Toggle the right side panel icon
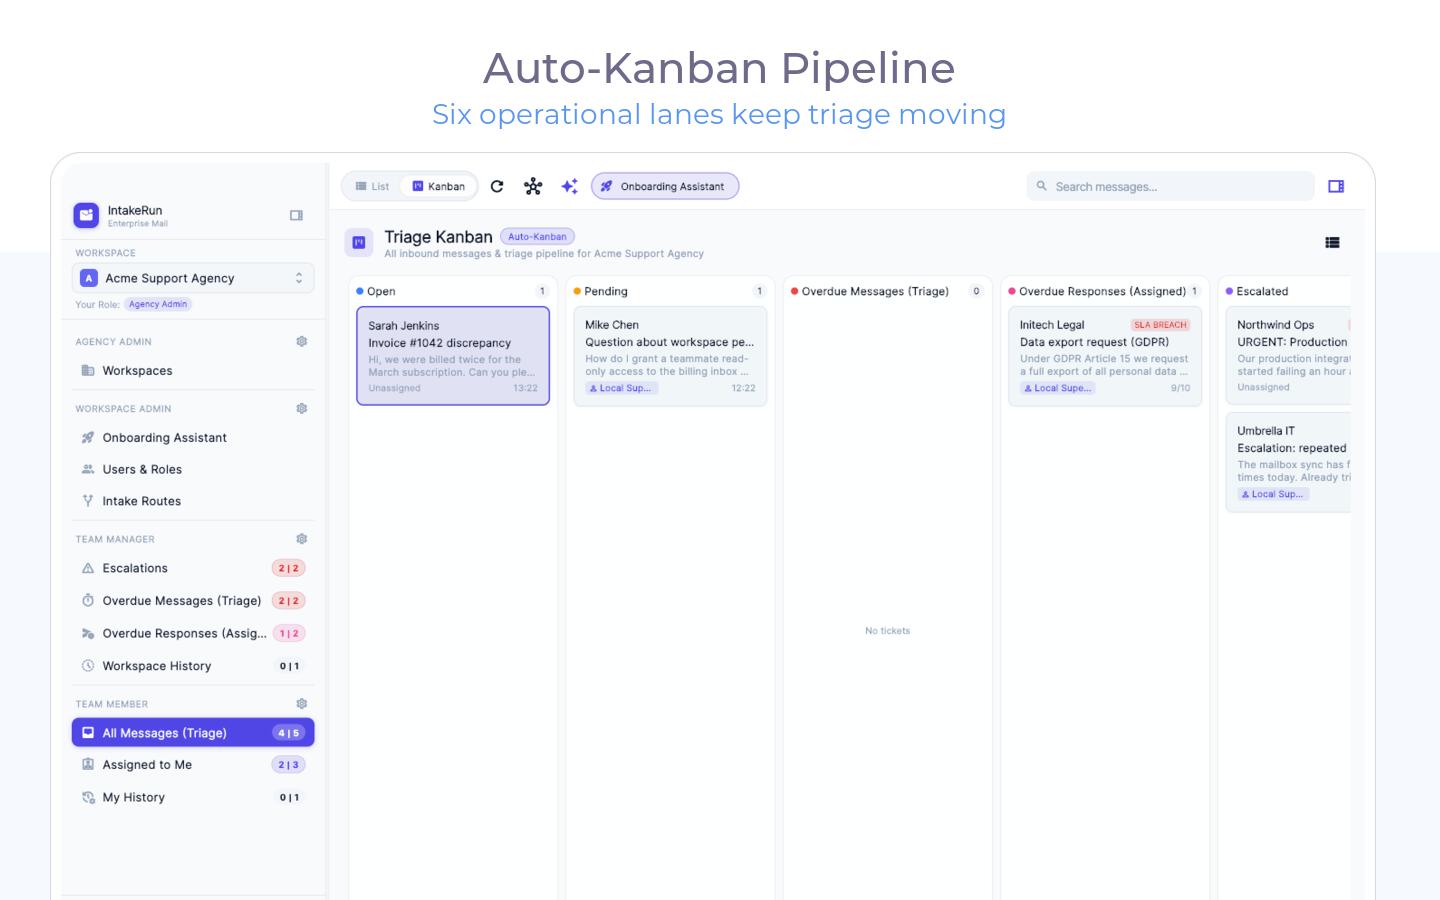 [1336, 186]
